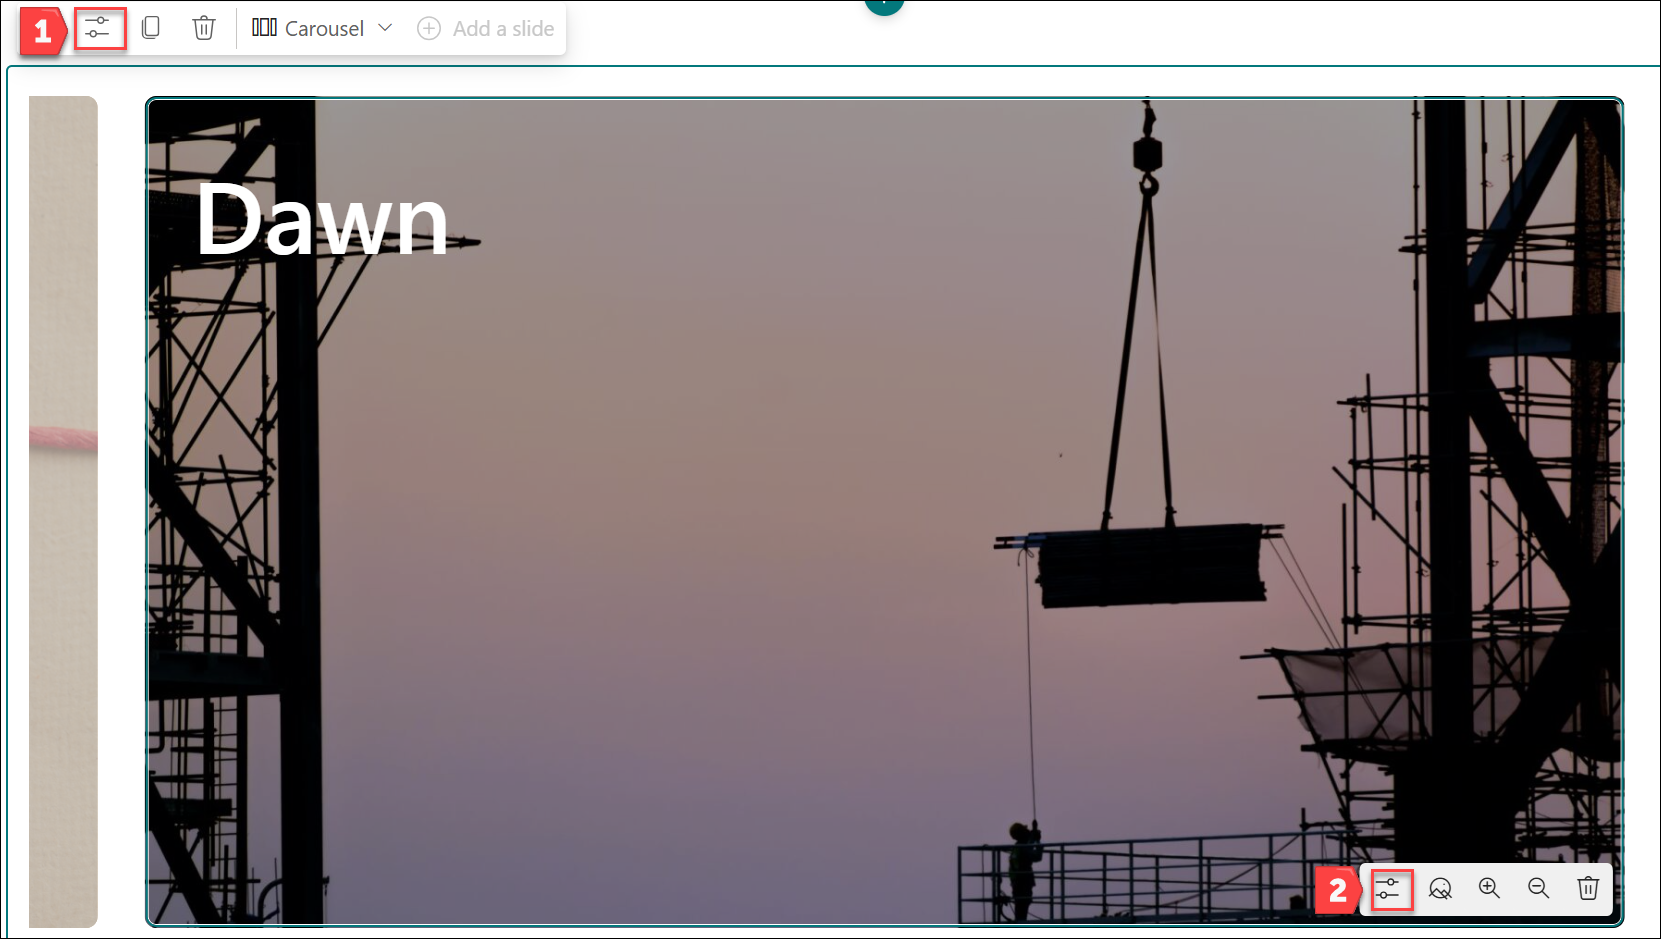Screen dimensions: 1661x939
Task: Open slide properties in bottom image toolbar
Action: [1388, 889]
